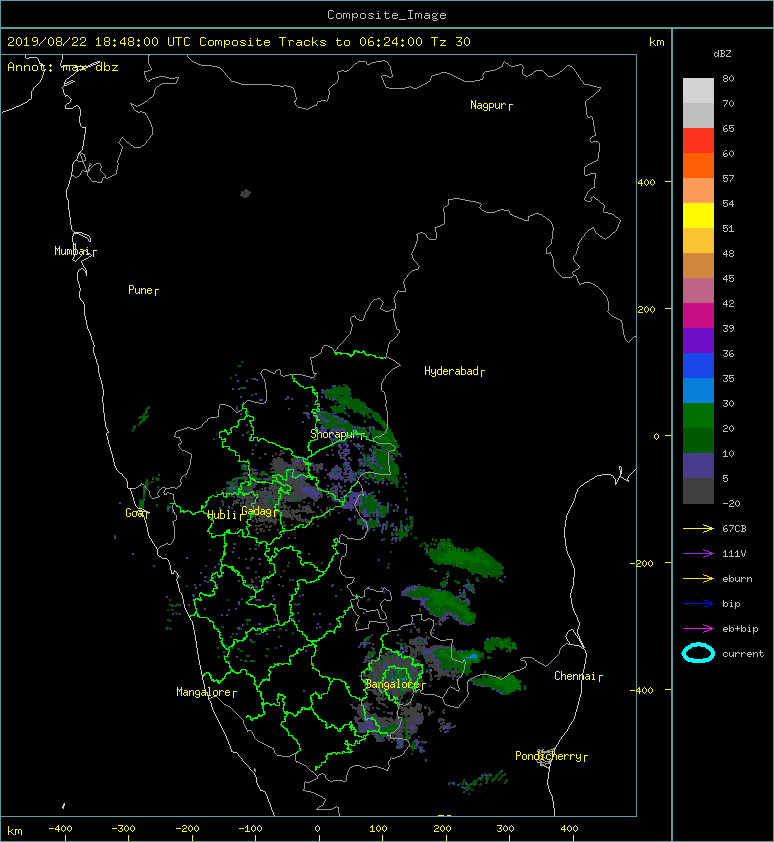Select the Mumbai city label

(75, 251)
